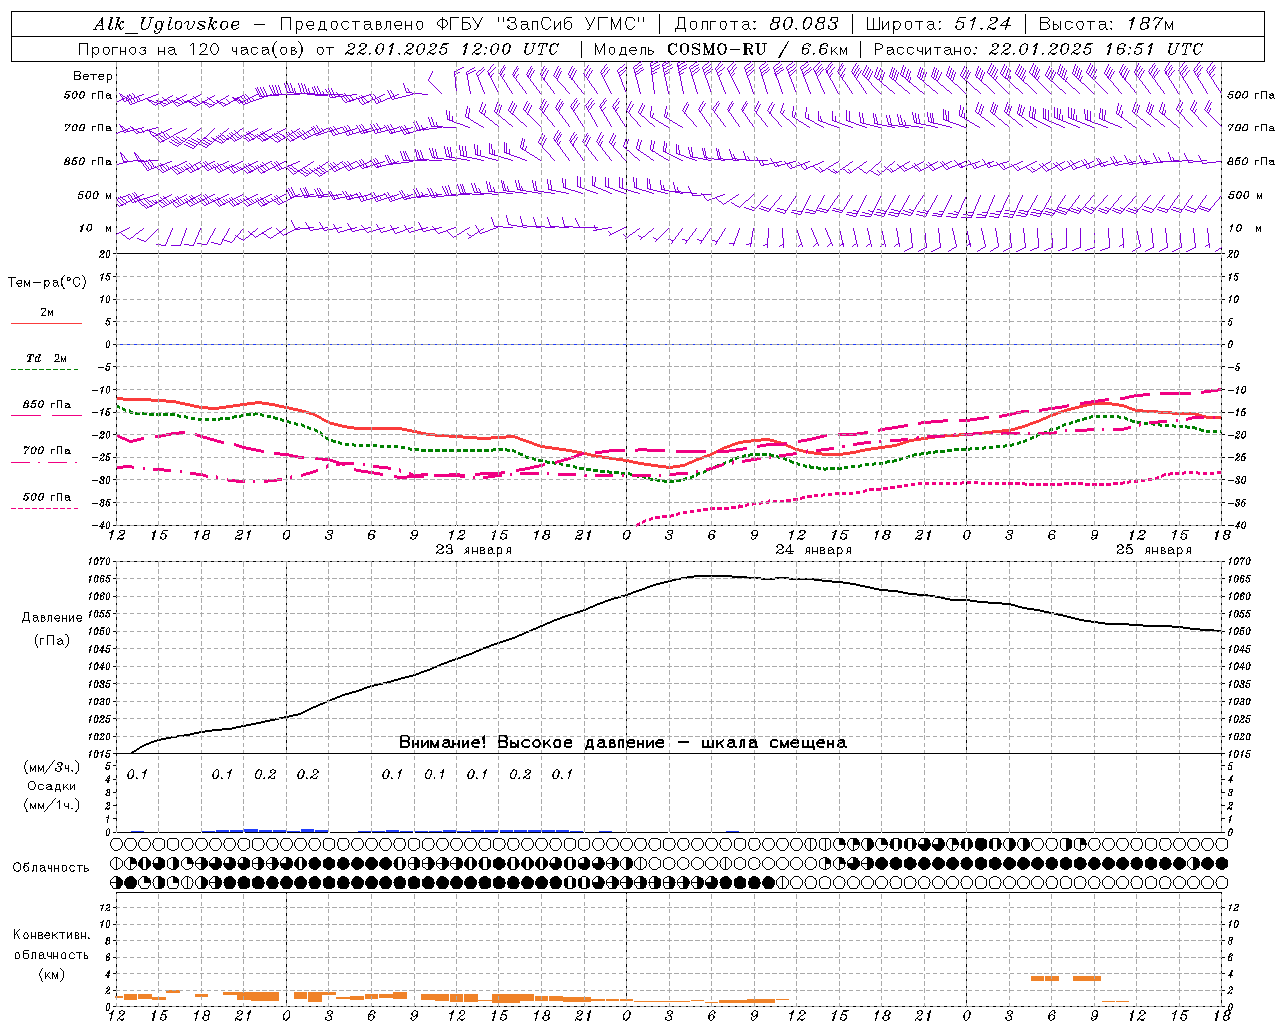
Task: Click the computed time 'Рассчитано: 22.01.2025 16:51 UTC'
Action: [1038, 49]
